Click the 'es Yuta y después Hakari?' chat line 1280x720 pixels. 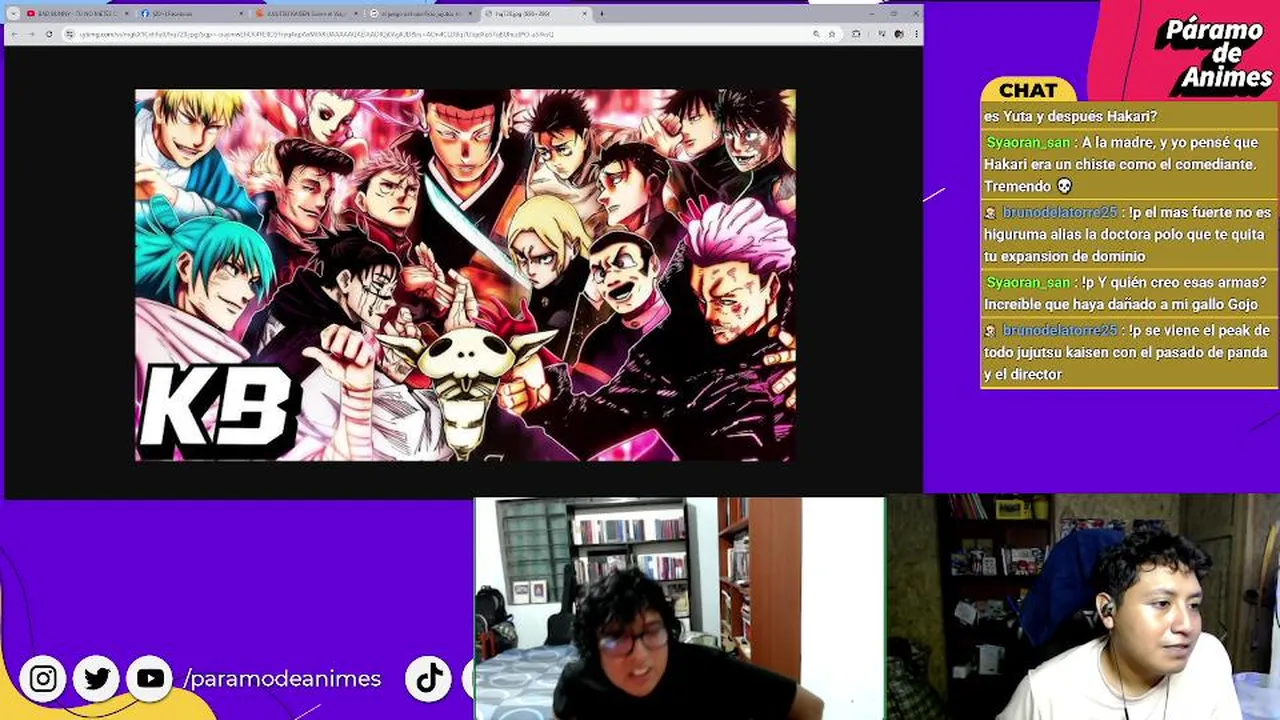click(1070, 116)
